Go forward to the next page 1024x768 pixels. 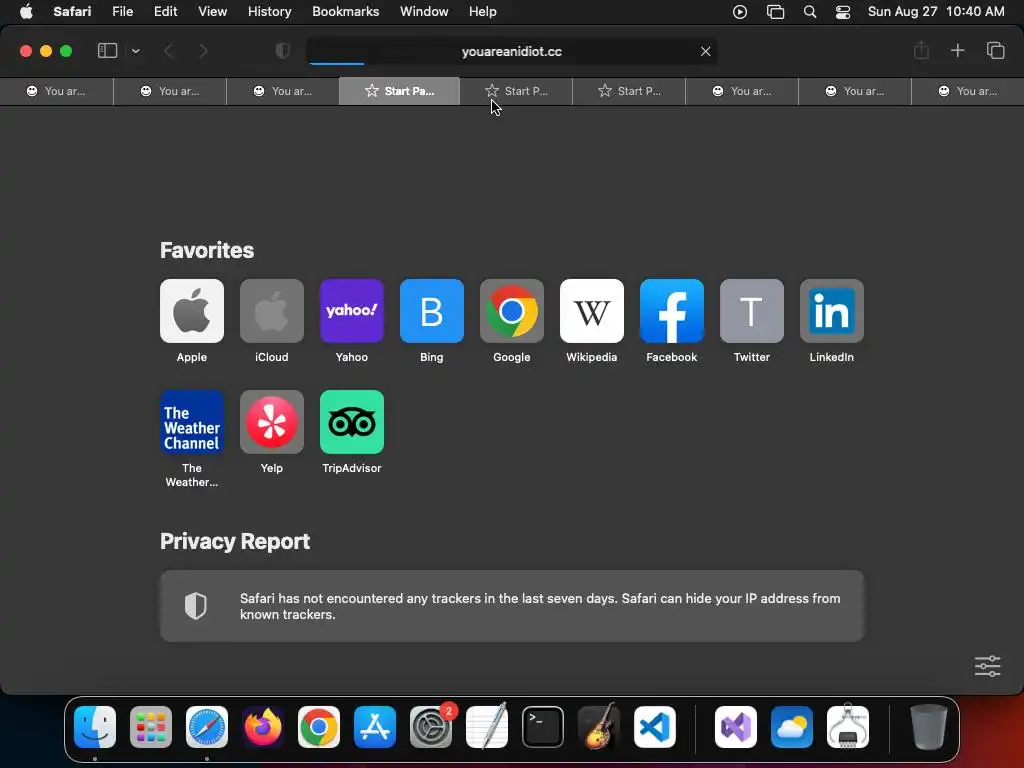pyautogui.click(x=203, y=51)
